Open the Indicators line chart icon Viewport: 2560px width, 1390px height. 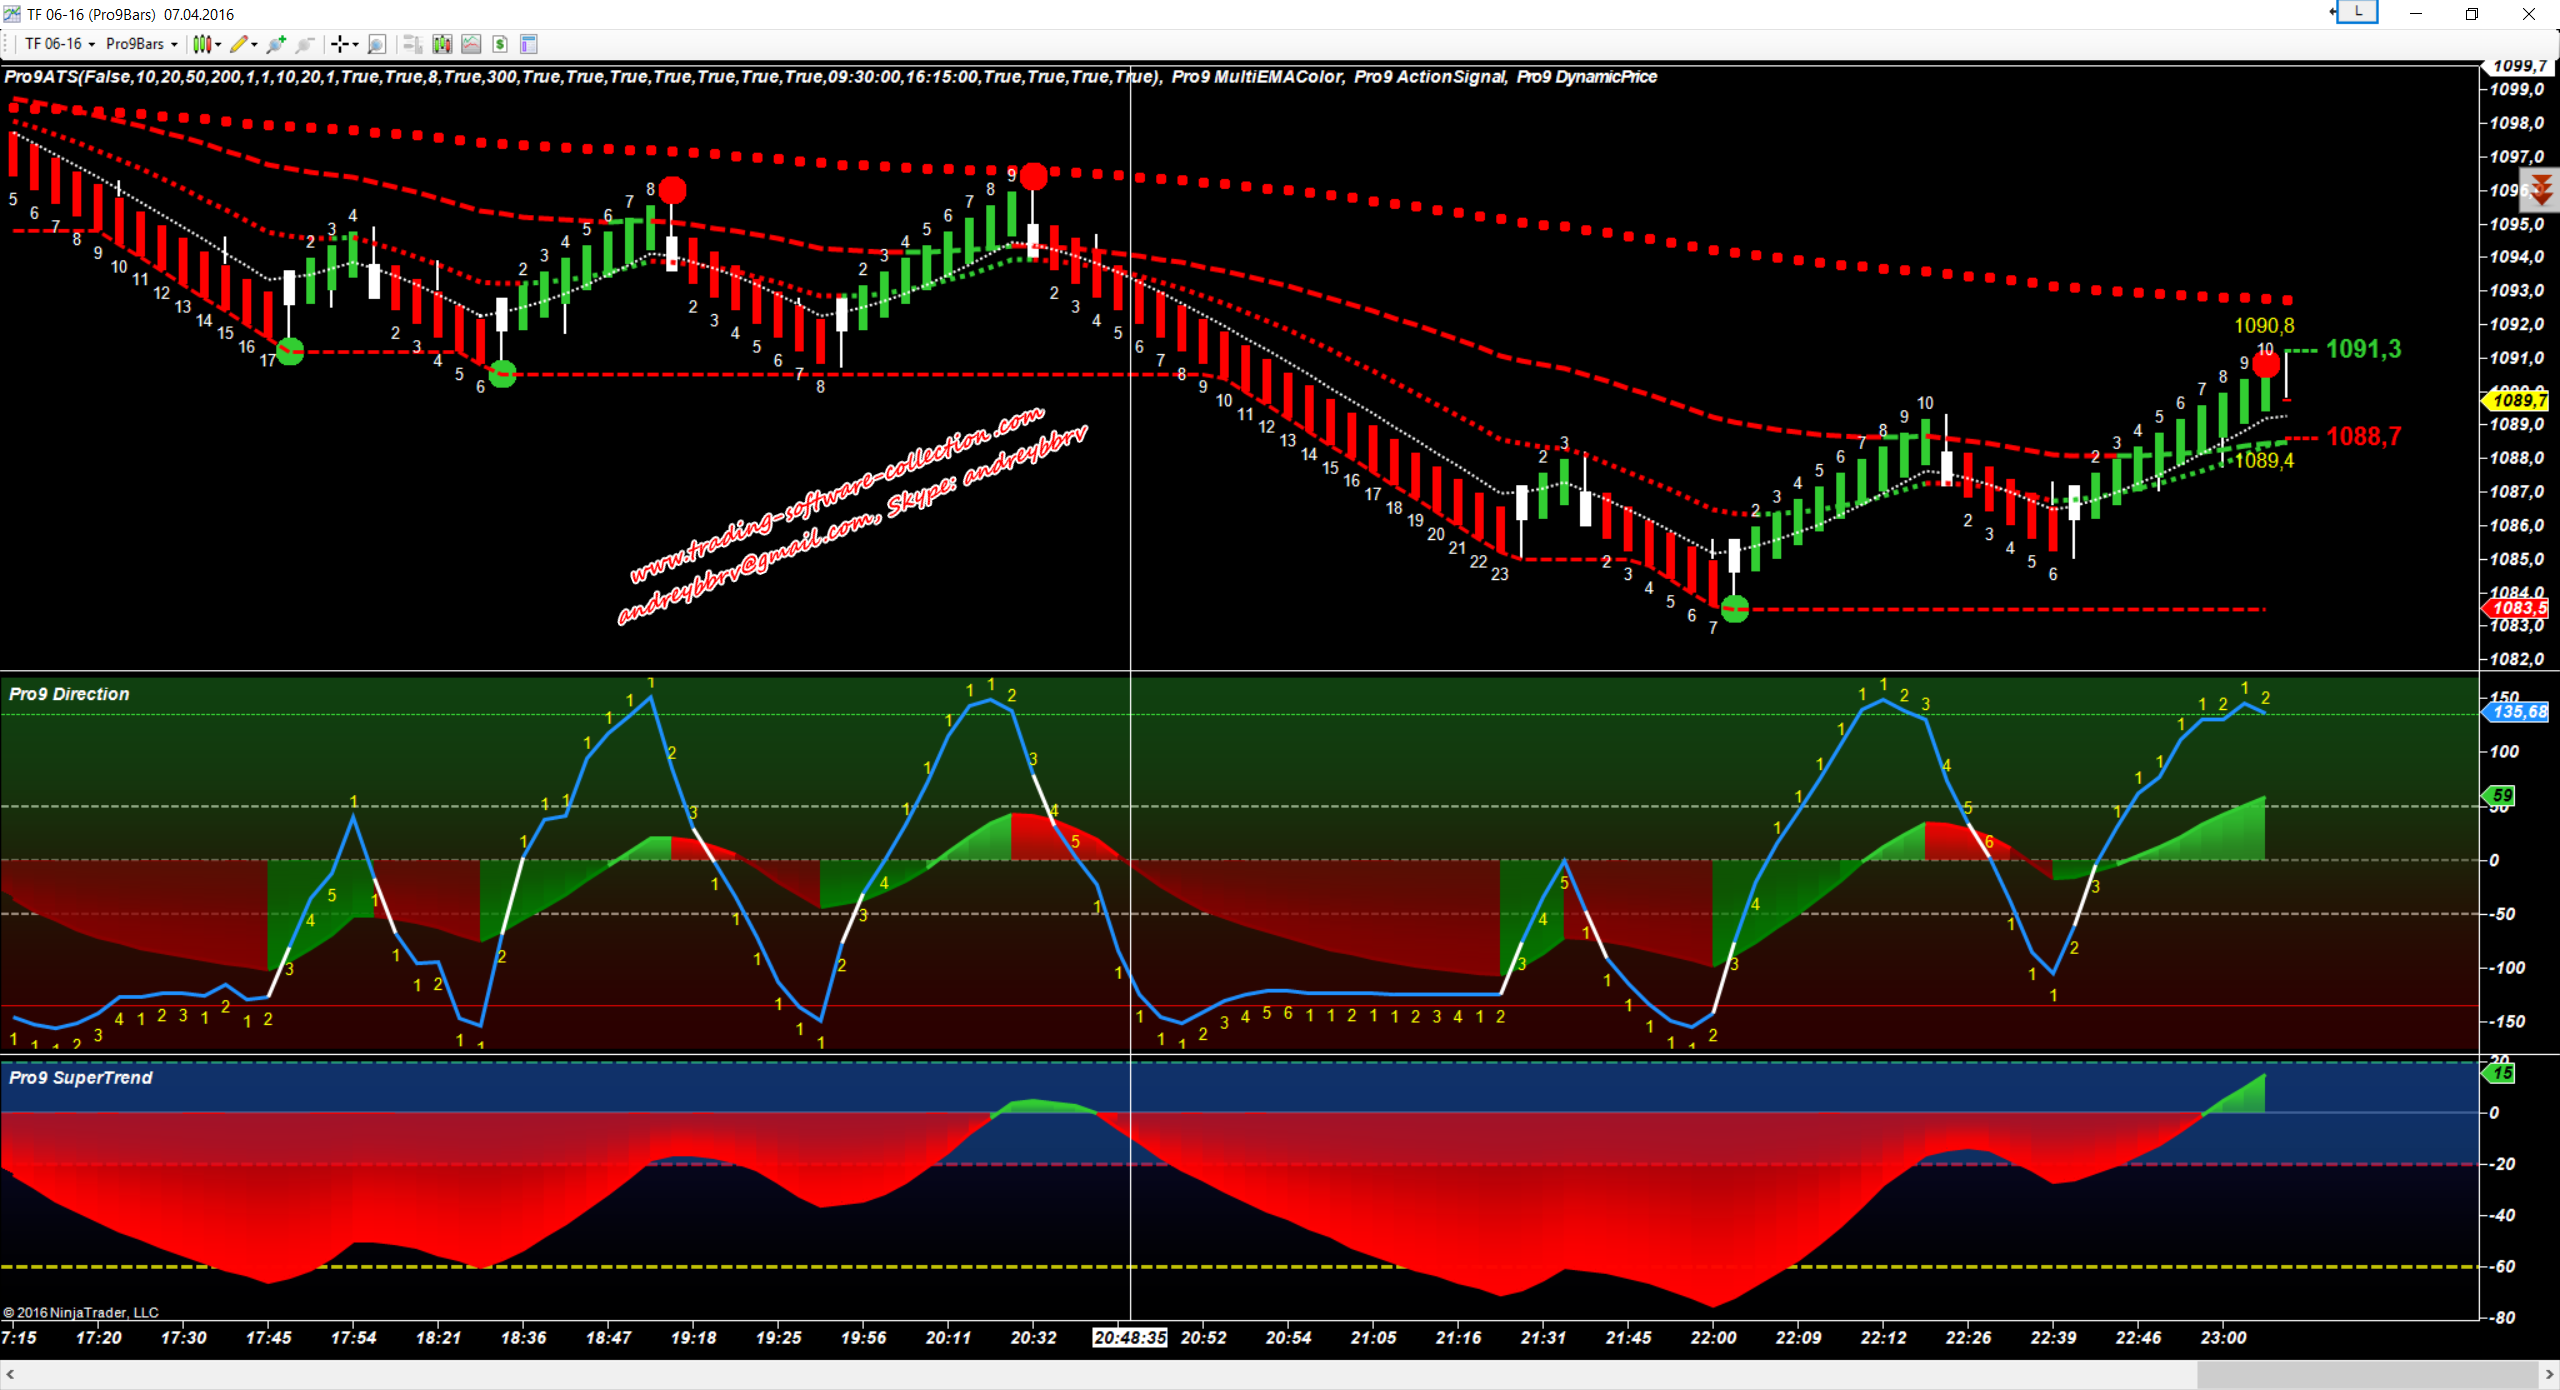[x=471, y=44]
